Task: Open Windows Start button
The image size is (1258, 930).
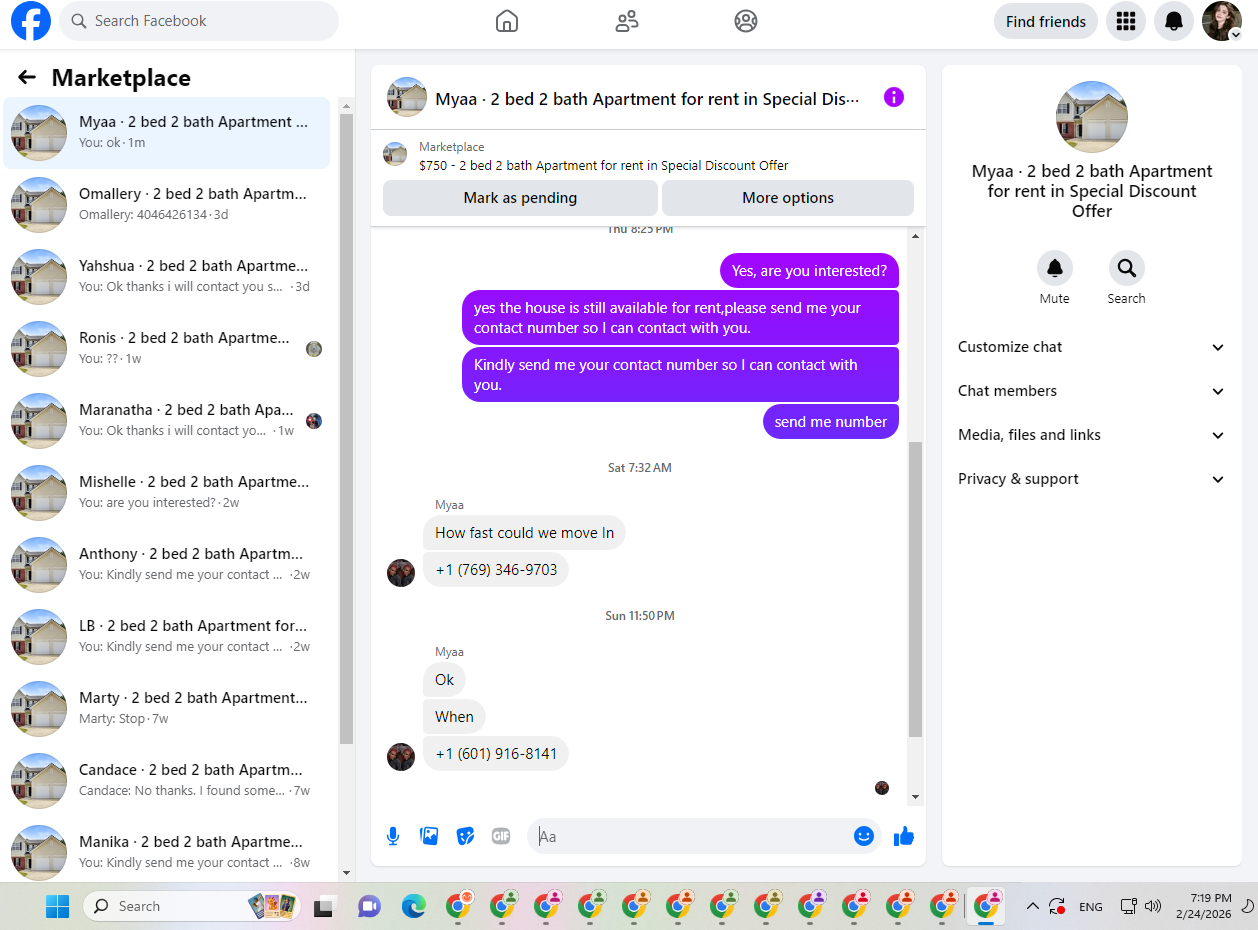Action: pos(57,906)
